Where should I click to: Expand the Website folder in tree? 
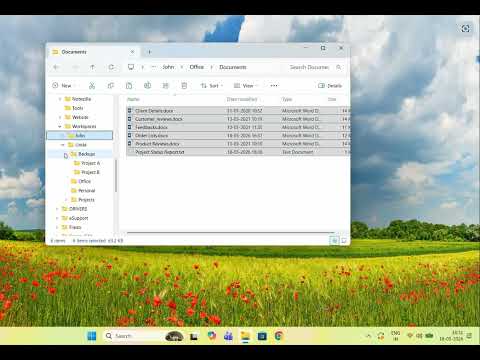tap(60, 117)
